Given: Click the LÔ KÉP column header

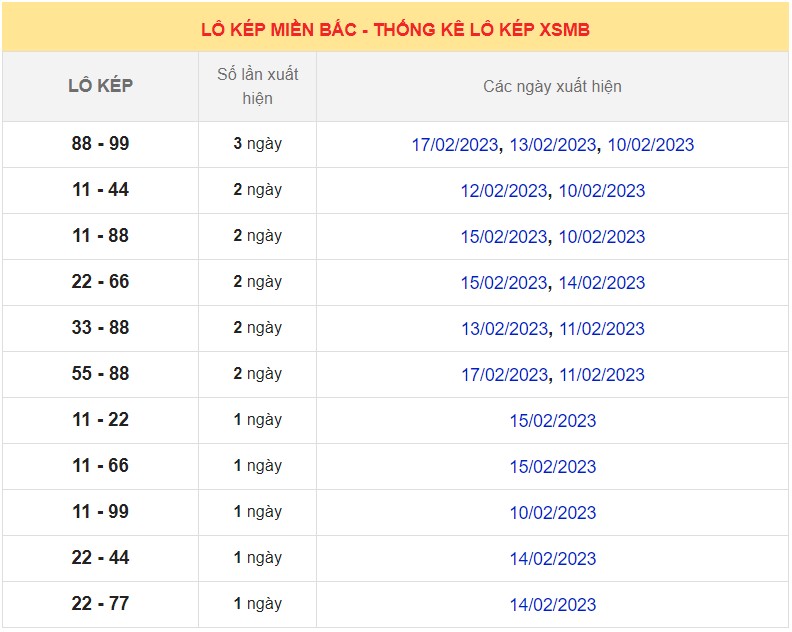Looking at the screenshot, I should 100,86.
